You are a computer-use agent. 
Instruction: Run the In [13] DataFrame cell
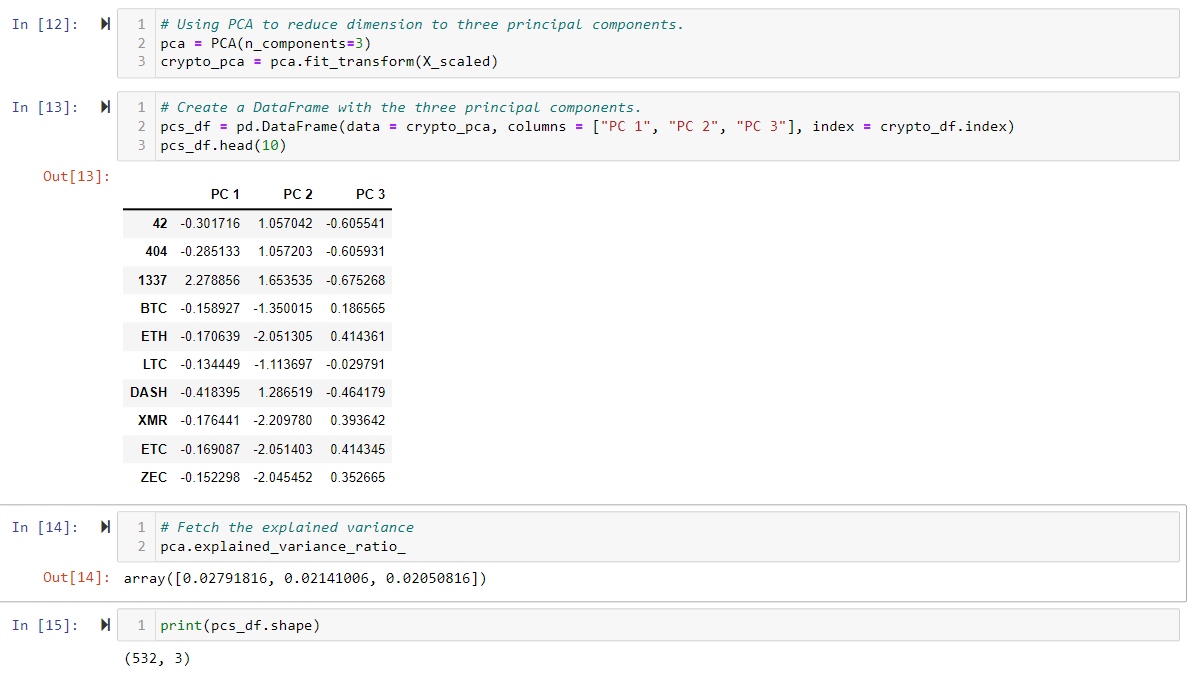point(105,107)
